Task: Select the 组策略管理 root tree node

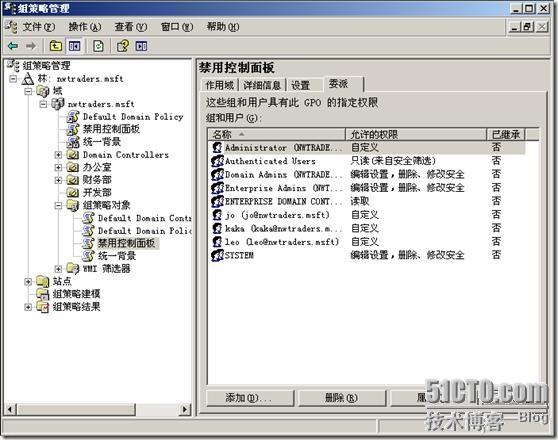Action: tap(46, 66)
